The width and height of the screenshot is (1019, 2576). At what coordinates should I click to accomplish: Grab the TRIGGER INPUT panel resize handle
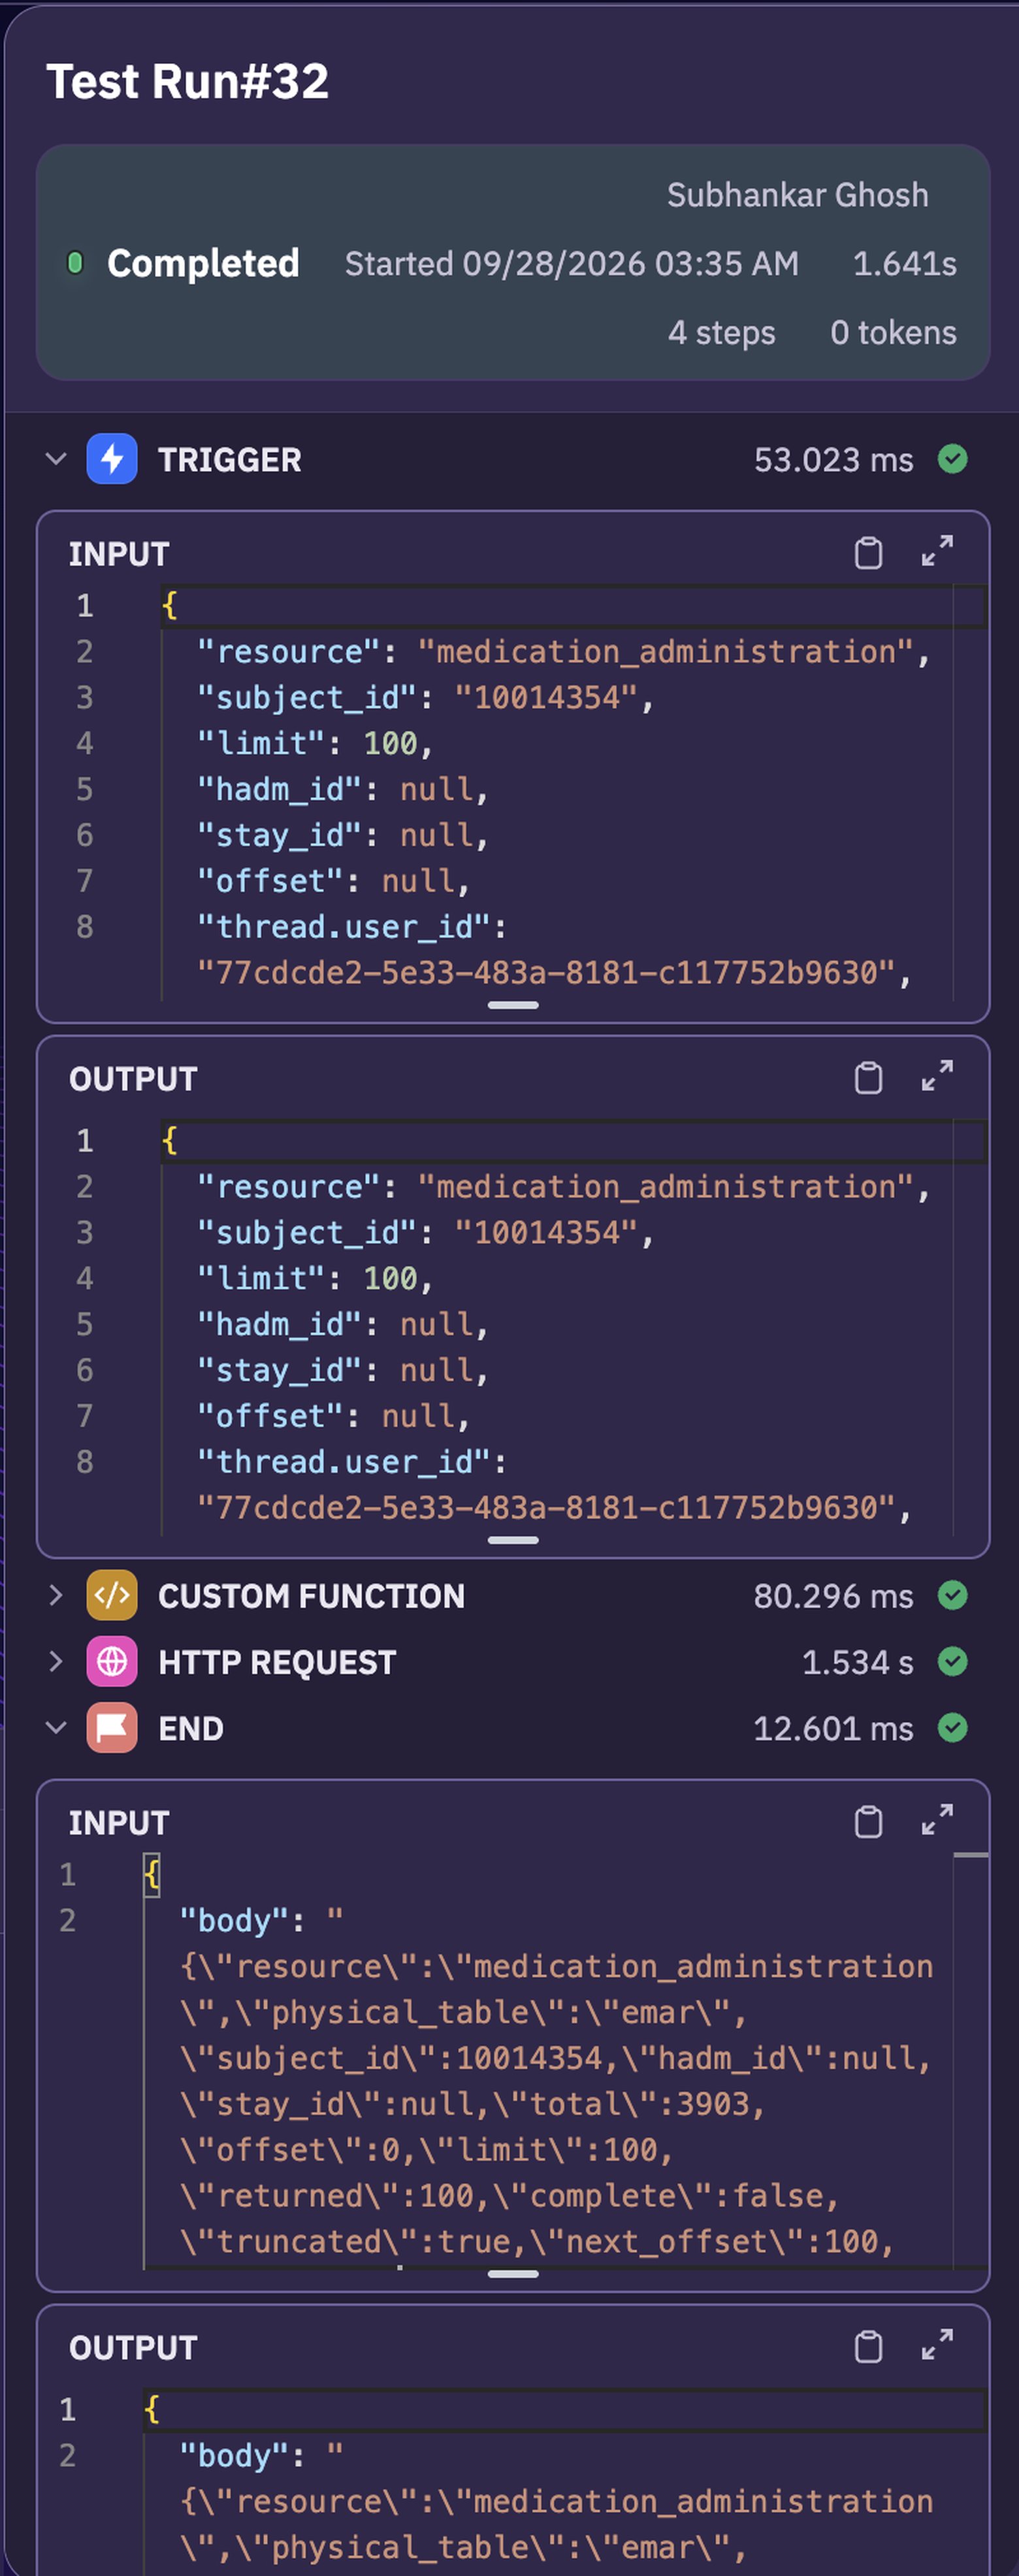tap(513, 1005)
